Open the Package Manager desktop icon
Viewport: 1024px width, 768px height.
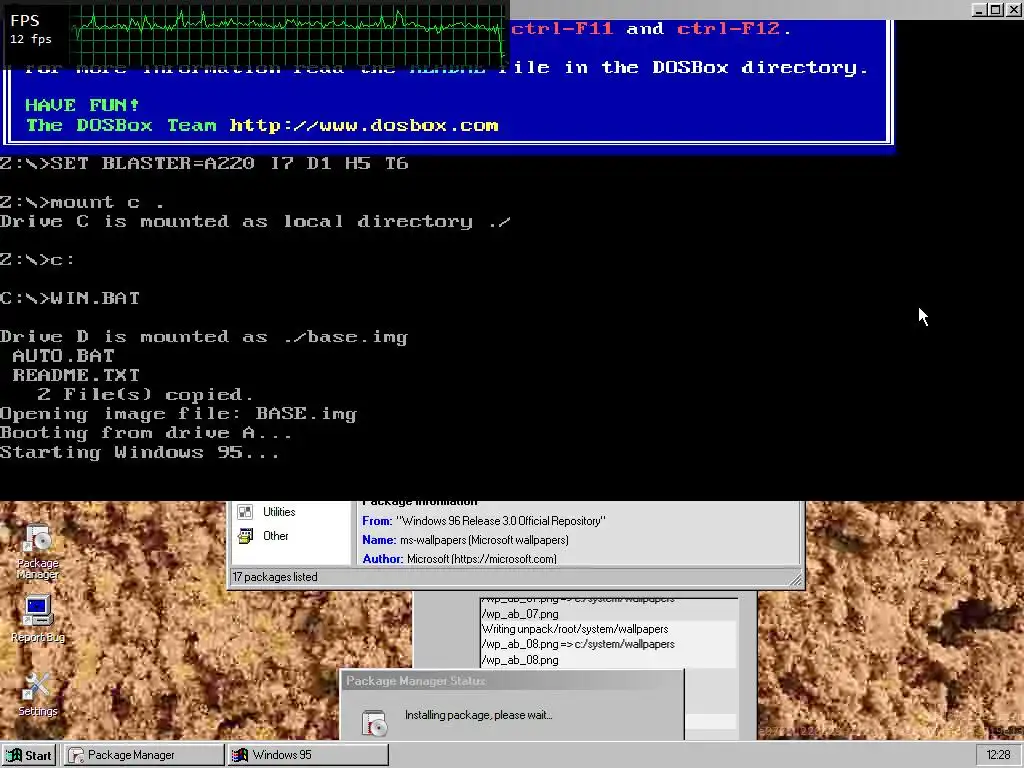click(38, 552)
